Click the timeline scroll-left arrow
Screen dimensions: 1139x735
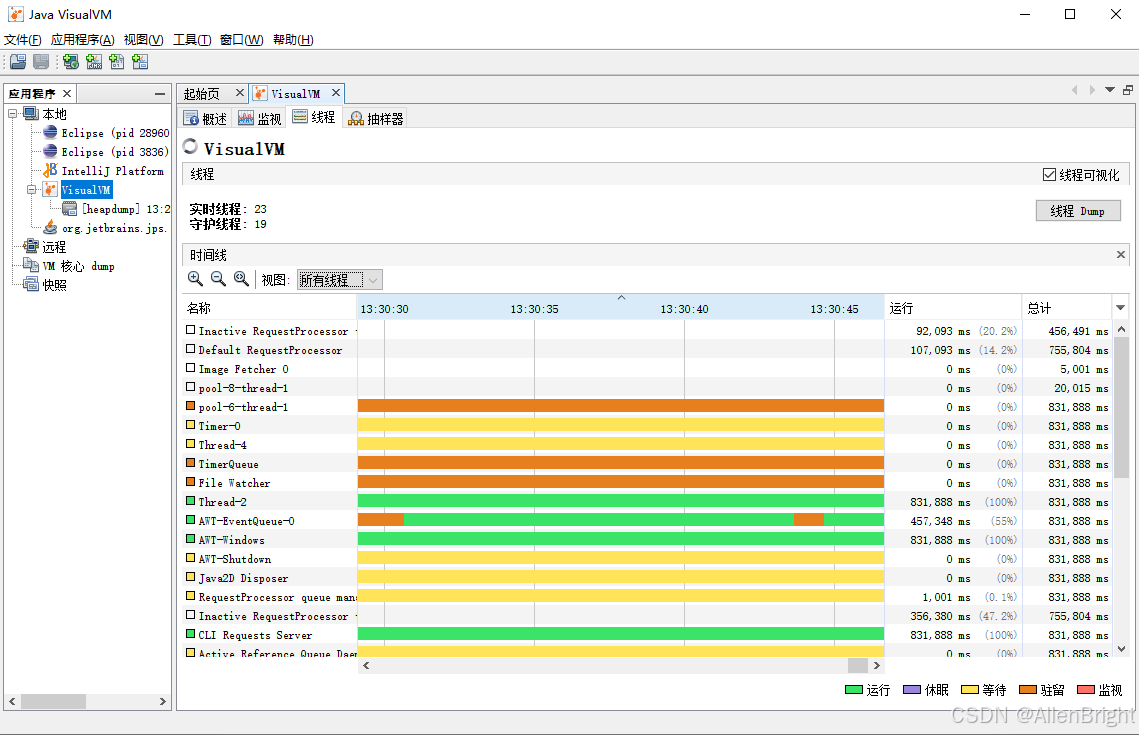click(366, 665)
